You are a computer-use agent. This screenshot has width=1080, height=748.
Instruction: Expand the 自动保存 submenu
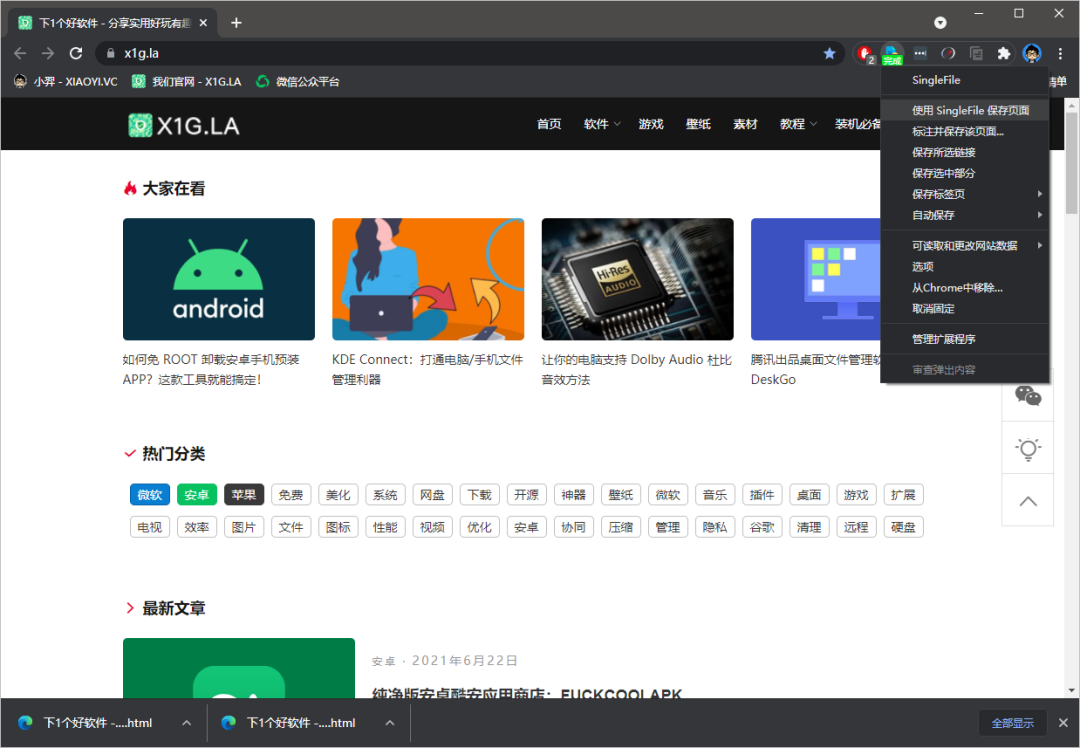pos(965,215)
